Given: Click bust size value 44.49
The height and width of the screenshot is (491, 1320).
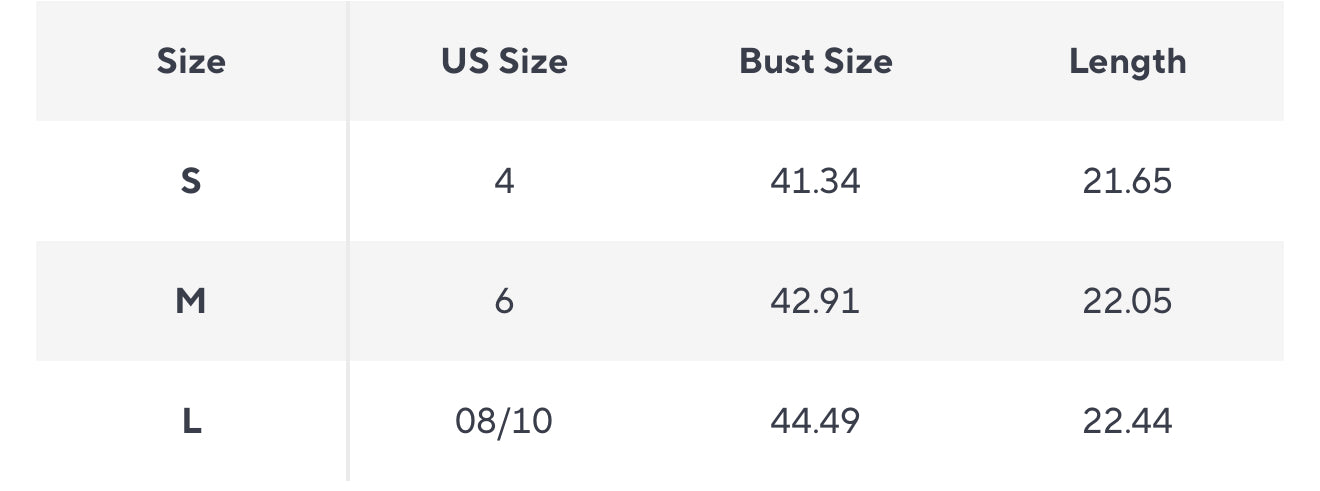Looking at the screenshot, I should (x=815, y=421).
